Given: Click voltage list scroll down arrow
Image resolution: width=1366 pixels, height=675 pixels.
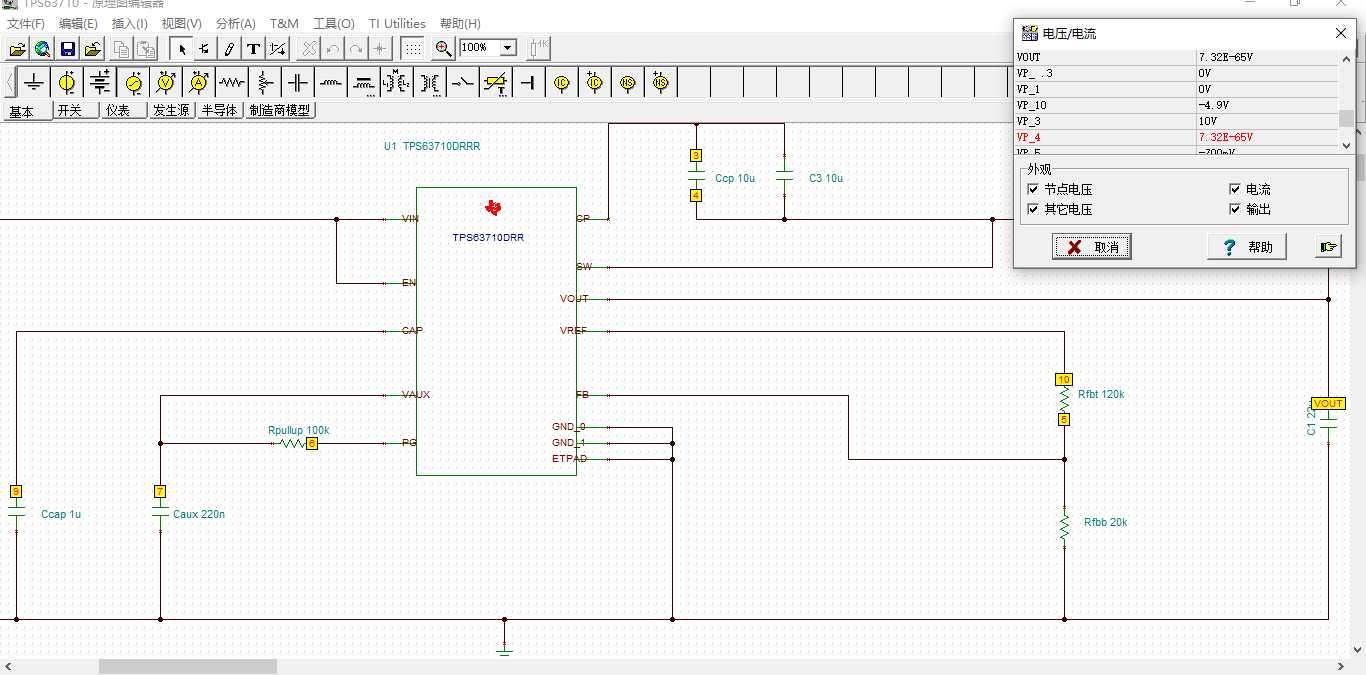Looking at the screenshot, I should coord(1347,145).
